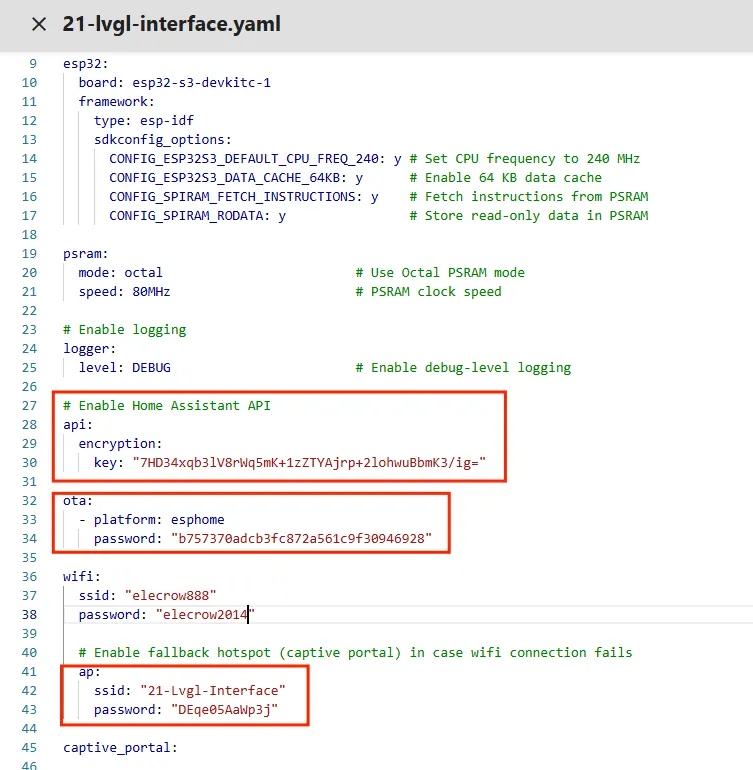Click line number 38 in the gutter

29,614
